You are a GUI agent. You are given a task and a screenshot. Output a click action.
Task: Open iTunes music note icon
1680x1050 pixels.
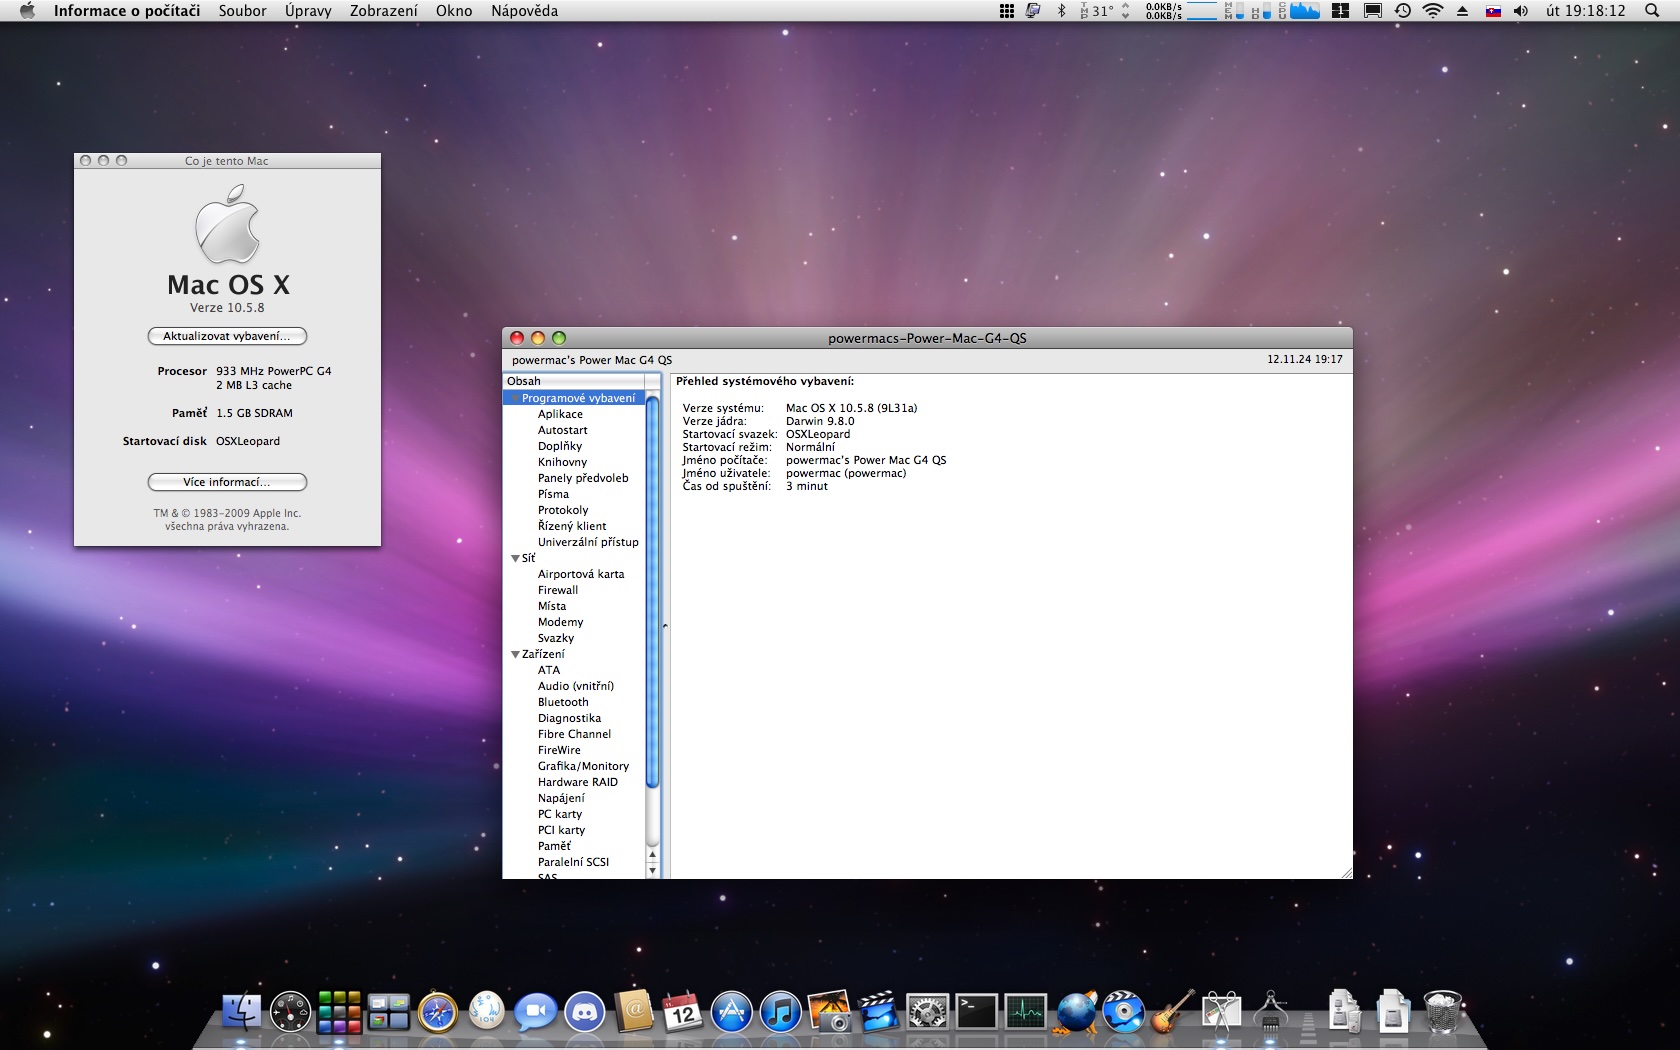pos(780,1012)
